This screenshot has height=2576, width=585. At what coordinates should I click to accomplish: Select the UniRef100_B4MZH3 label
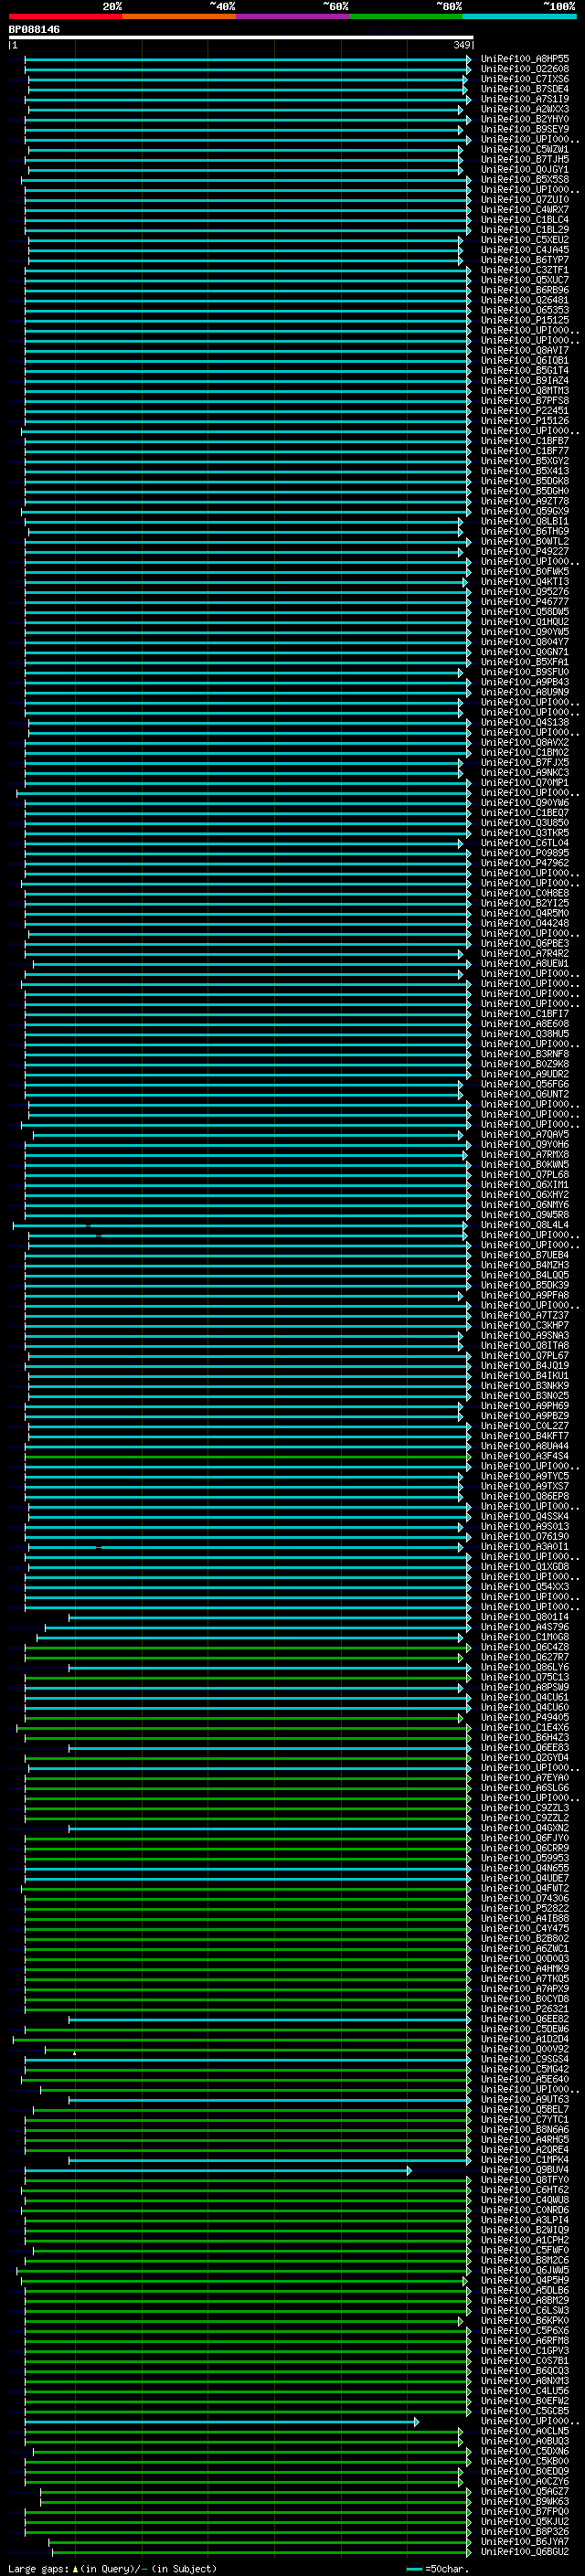click(525, 1265)
